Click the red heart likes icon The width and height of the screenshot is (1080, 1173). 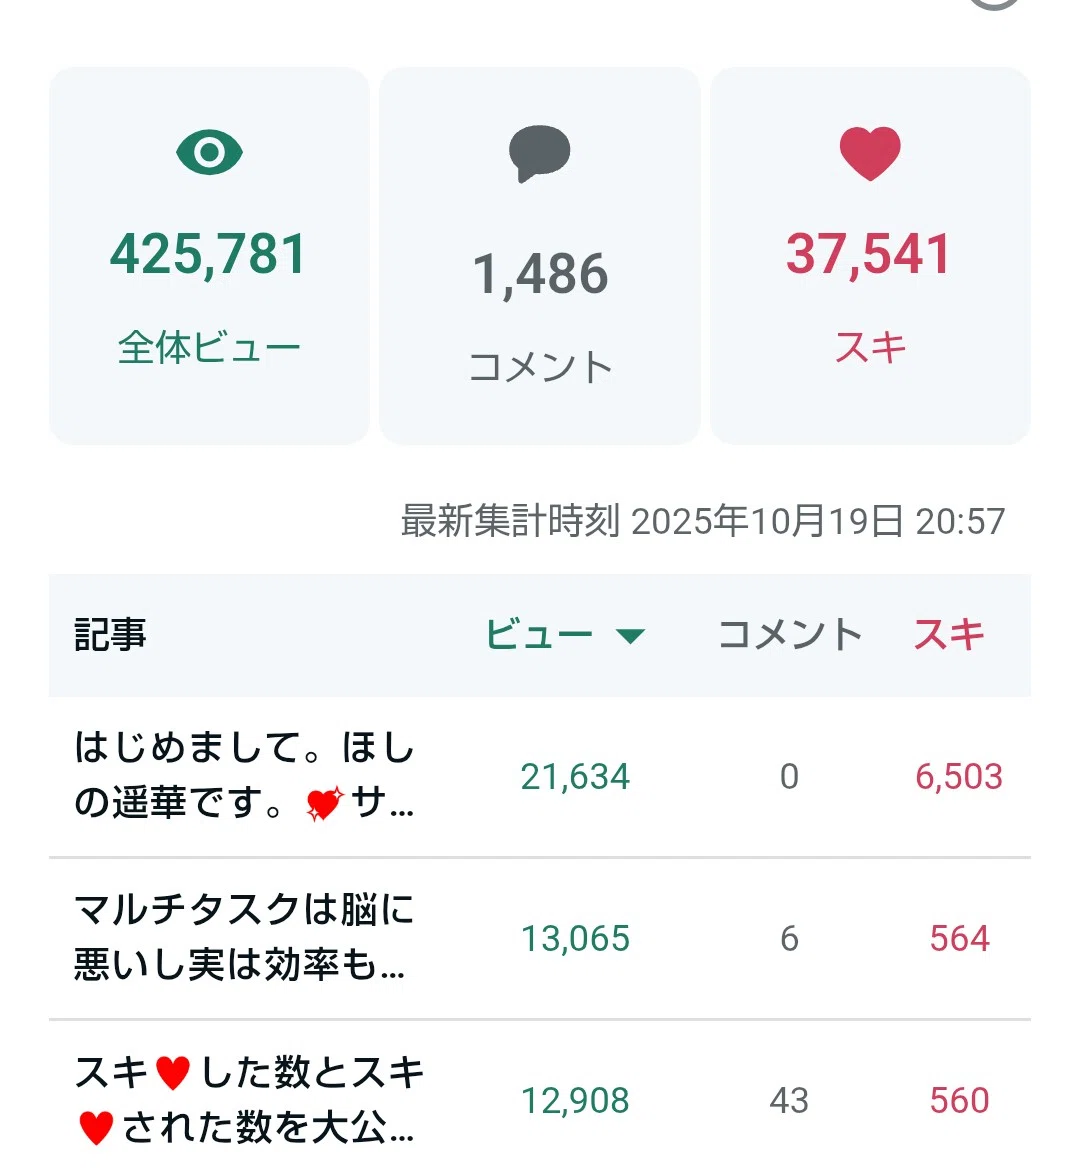870,153
